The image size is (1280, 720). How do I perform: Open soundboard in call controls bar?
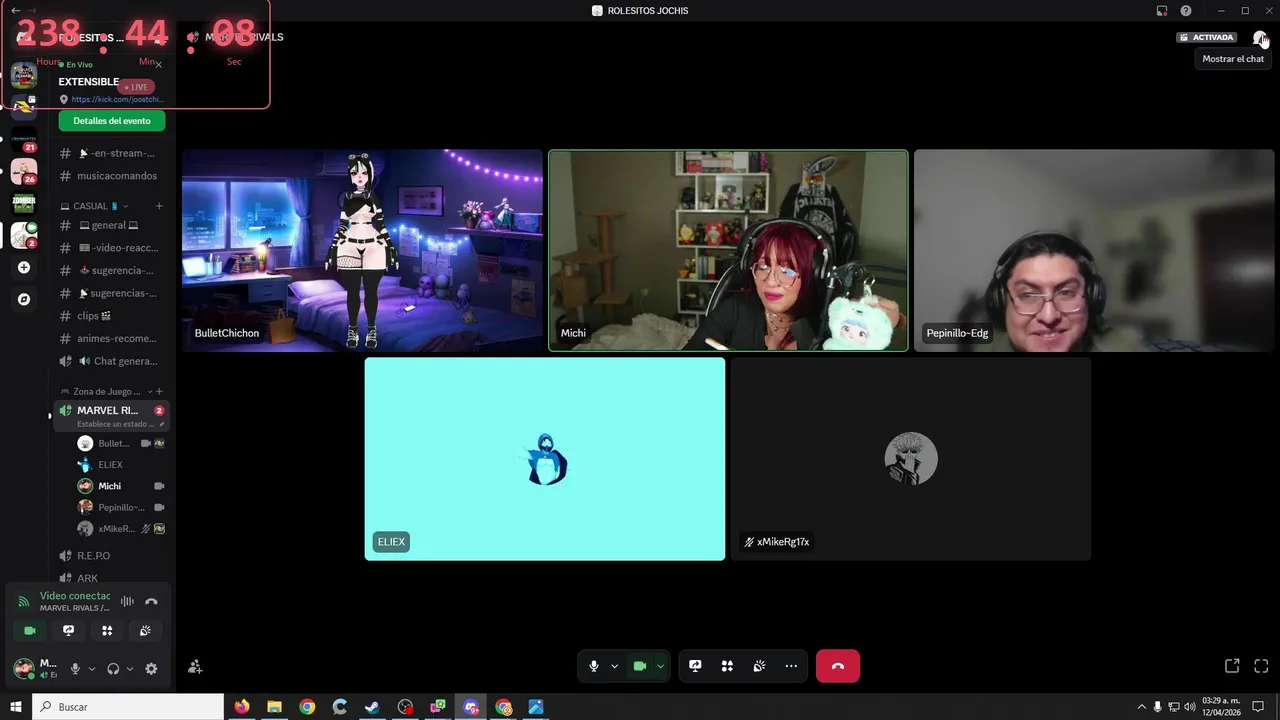759,666
